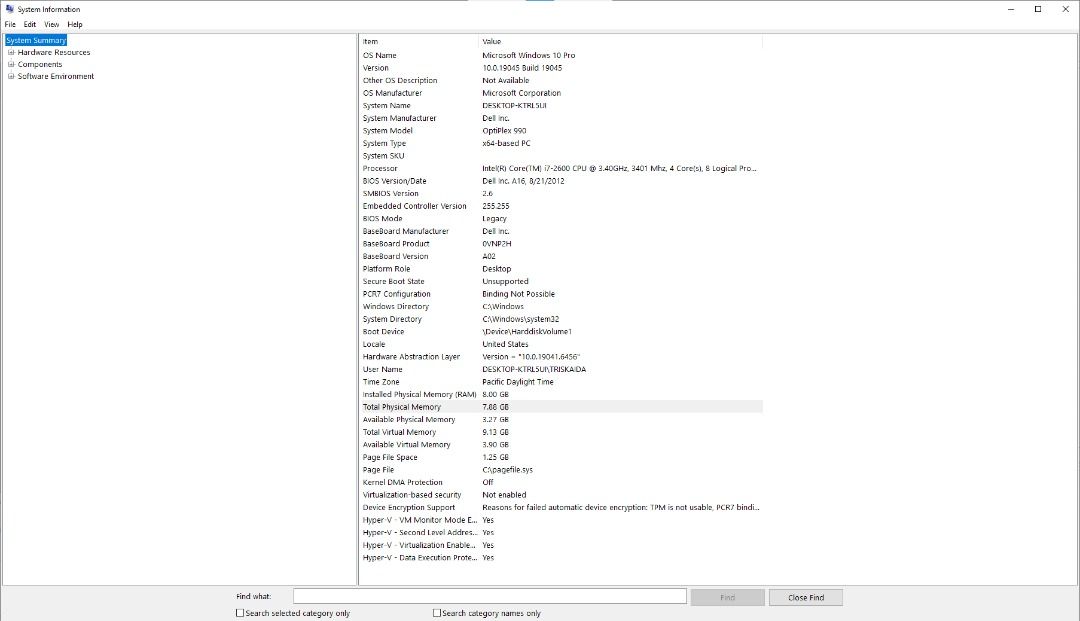The image size is (1080, 621).
Task: Select Device Encryption Support row
Action: 561,507
